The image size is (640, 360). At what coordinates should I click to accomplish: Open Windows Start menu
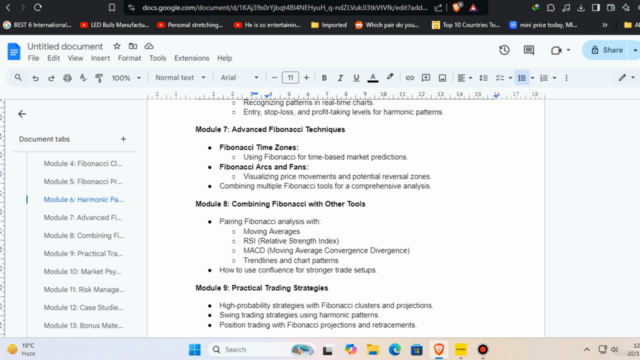tap(195, 349)
